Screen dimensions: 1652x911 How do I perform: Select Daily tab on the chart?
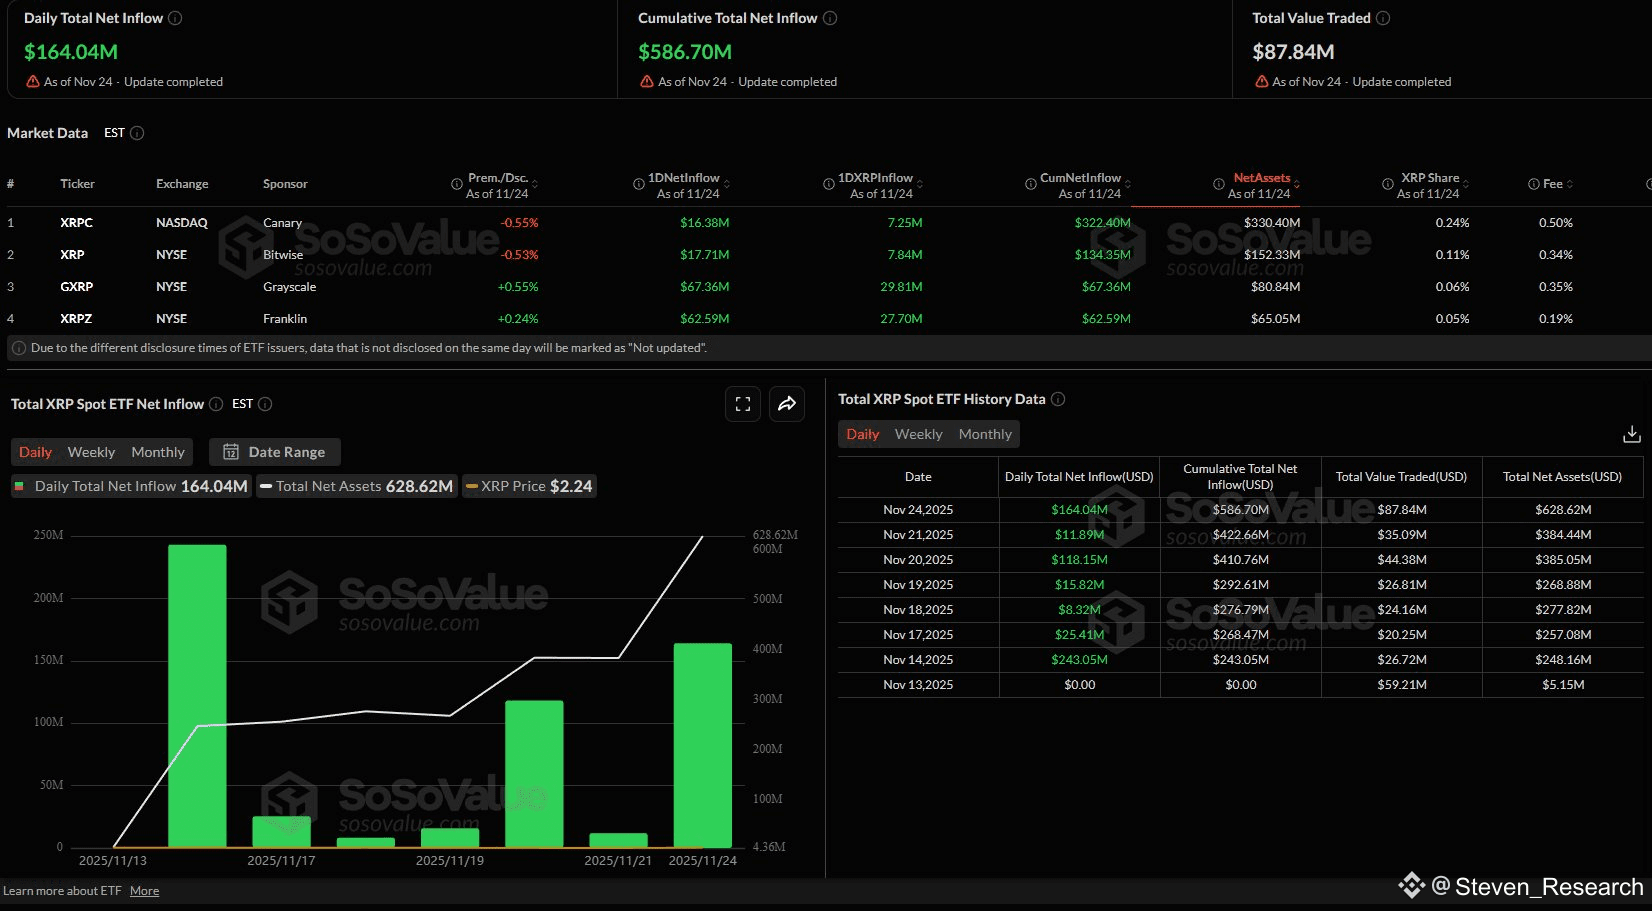pos(35,452)
